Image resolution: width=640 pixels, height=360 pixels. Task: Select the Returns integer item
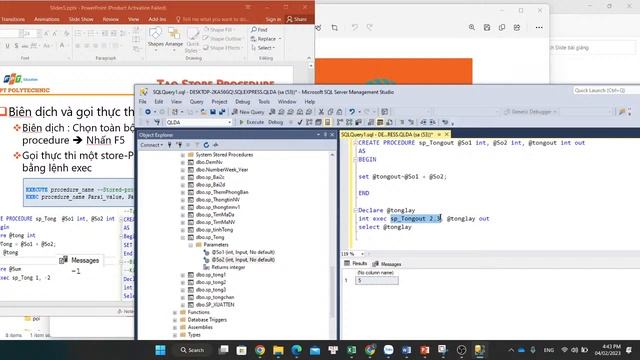[228, 267]
